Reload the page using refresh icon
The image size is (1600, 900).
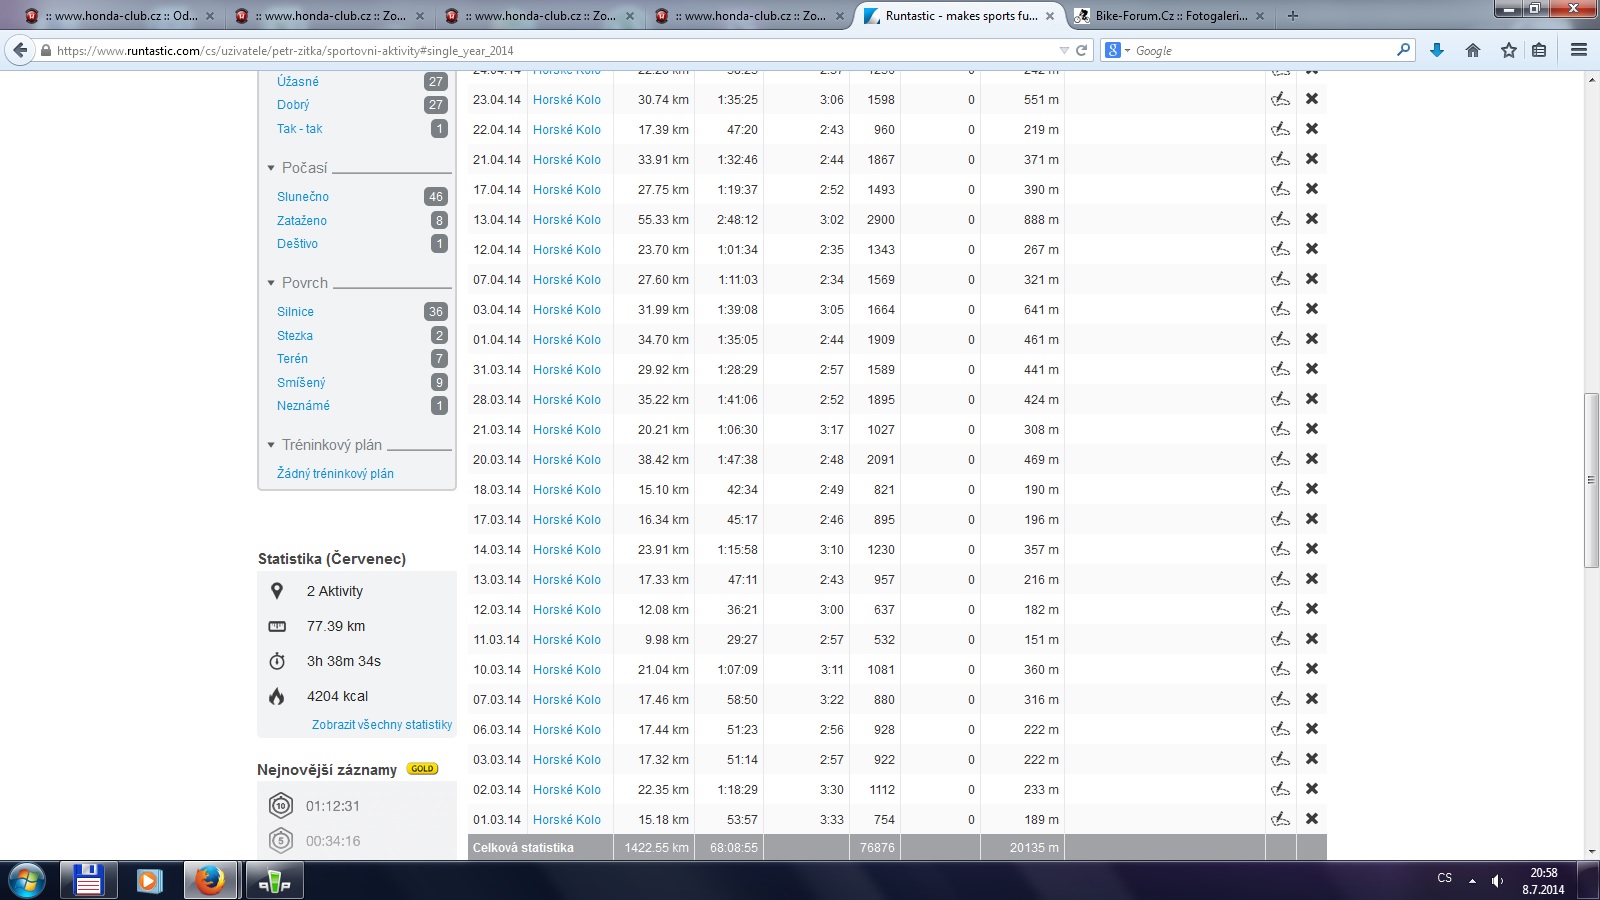tap(1081, 50)
